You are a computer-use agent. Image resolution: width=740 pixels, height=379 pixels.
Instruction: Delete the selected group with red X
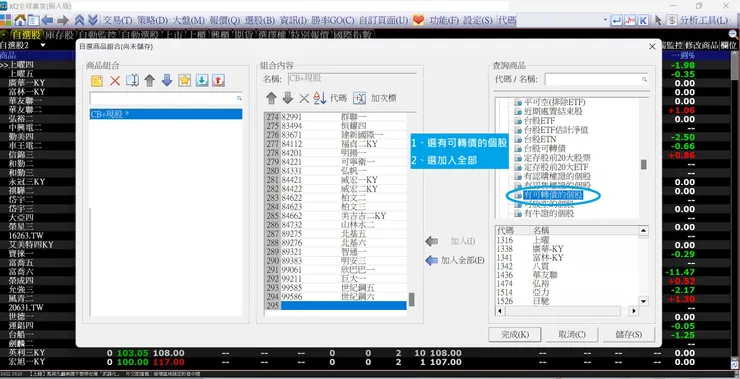click(115, 81)
